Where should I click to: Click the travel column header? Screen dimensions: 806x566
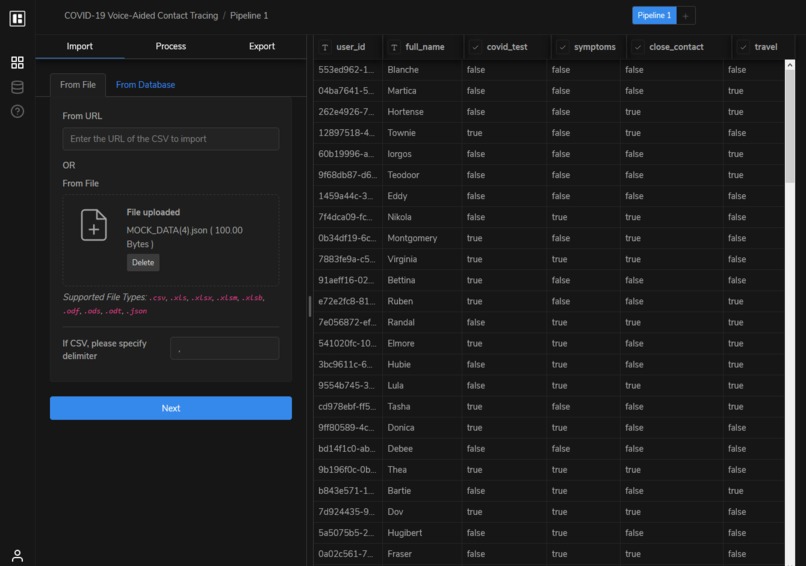tap(763, 47)
